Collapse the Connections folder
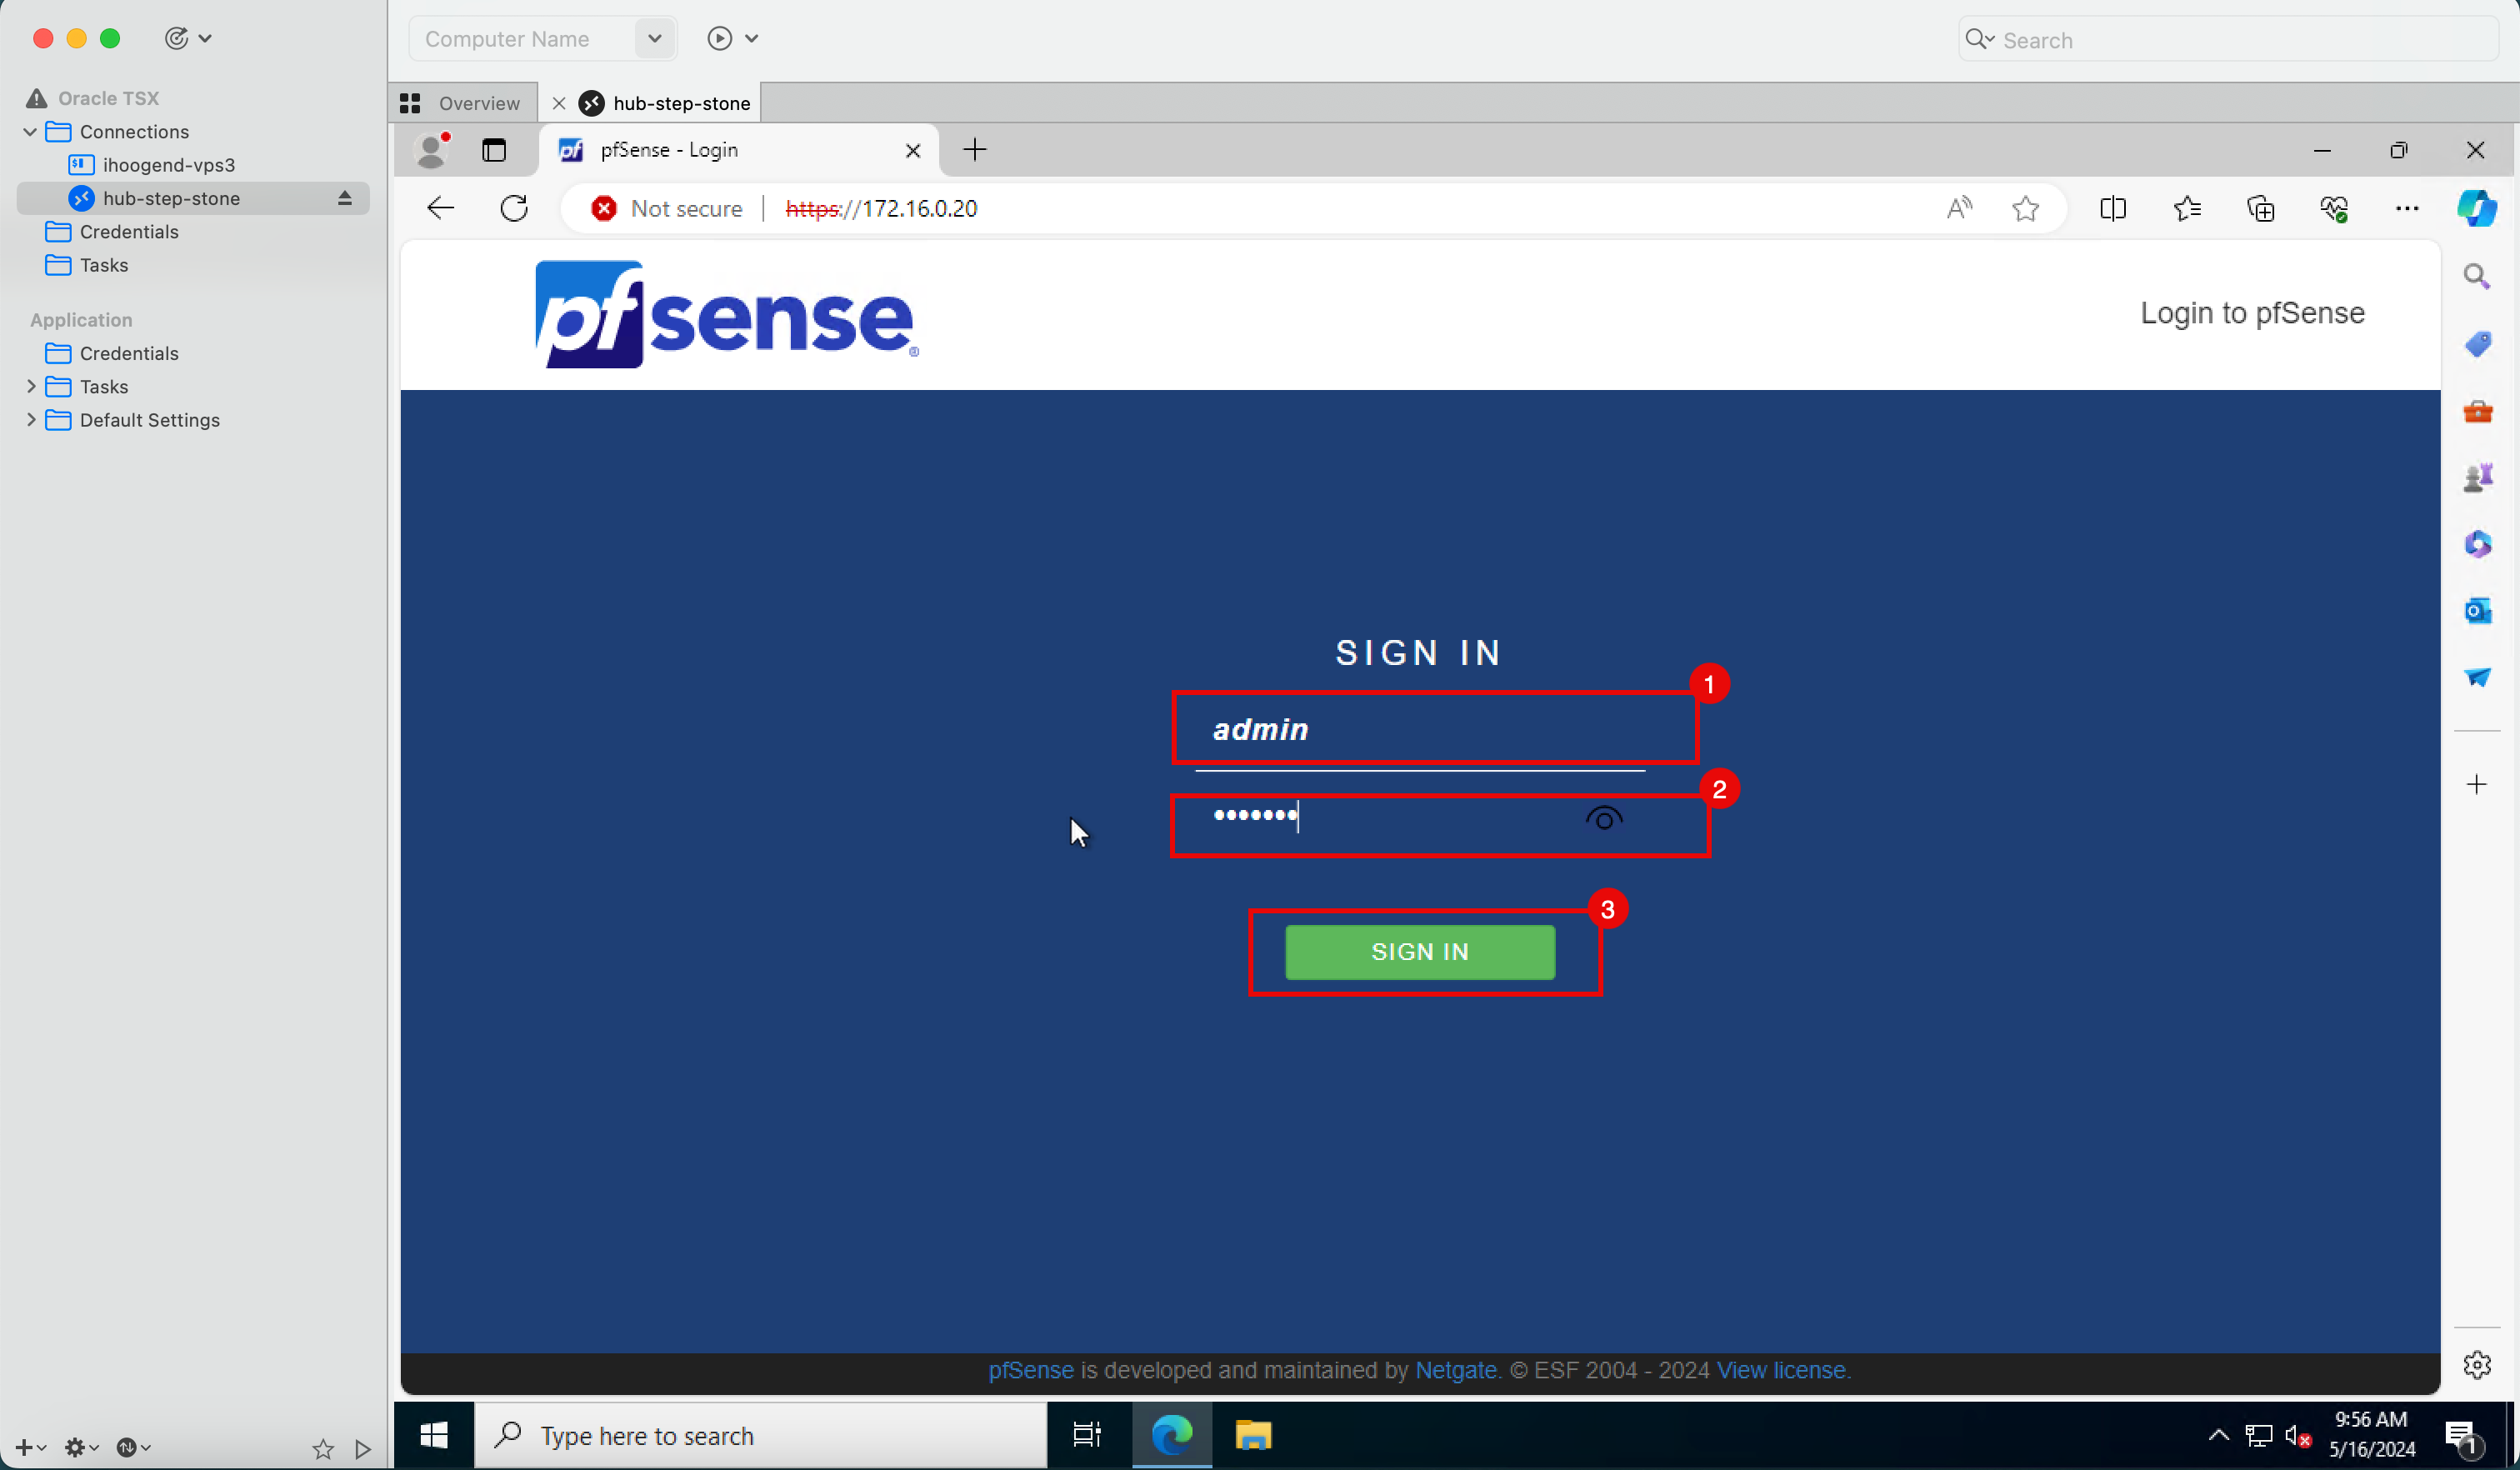Image resolution: width=2520 pixels, height=1470 pixels. pos(30,132)
